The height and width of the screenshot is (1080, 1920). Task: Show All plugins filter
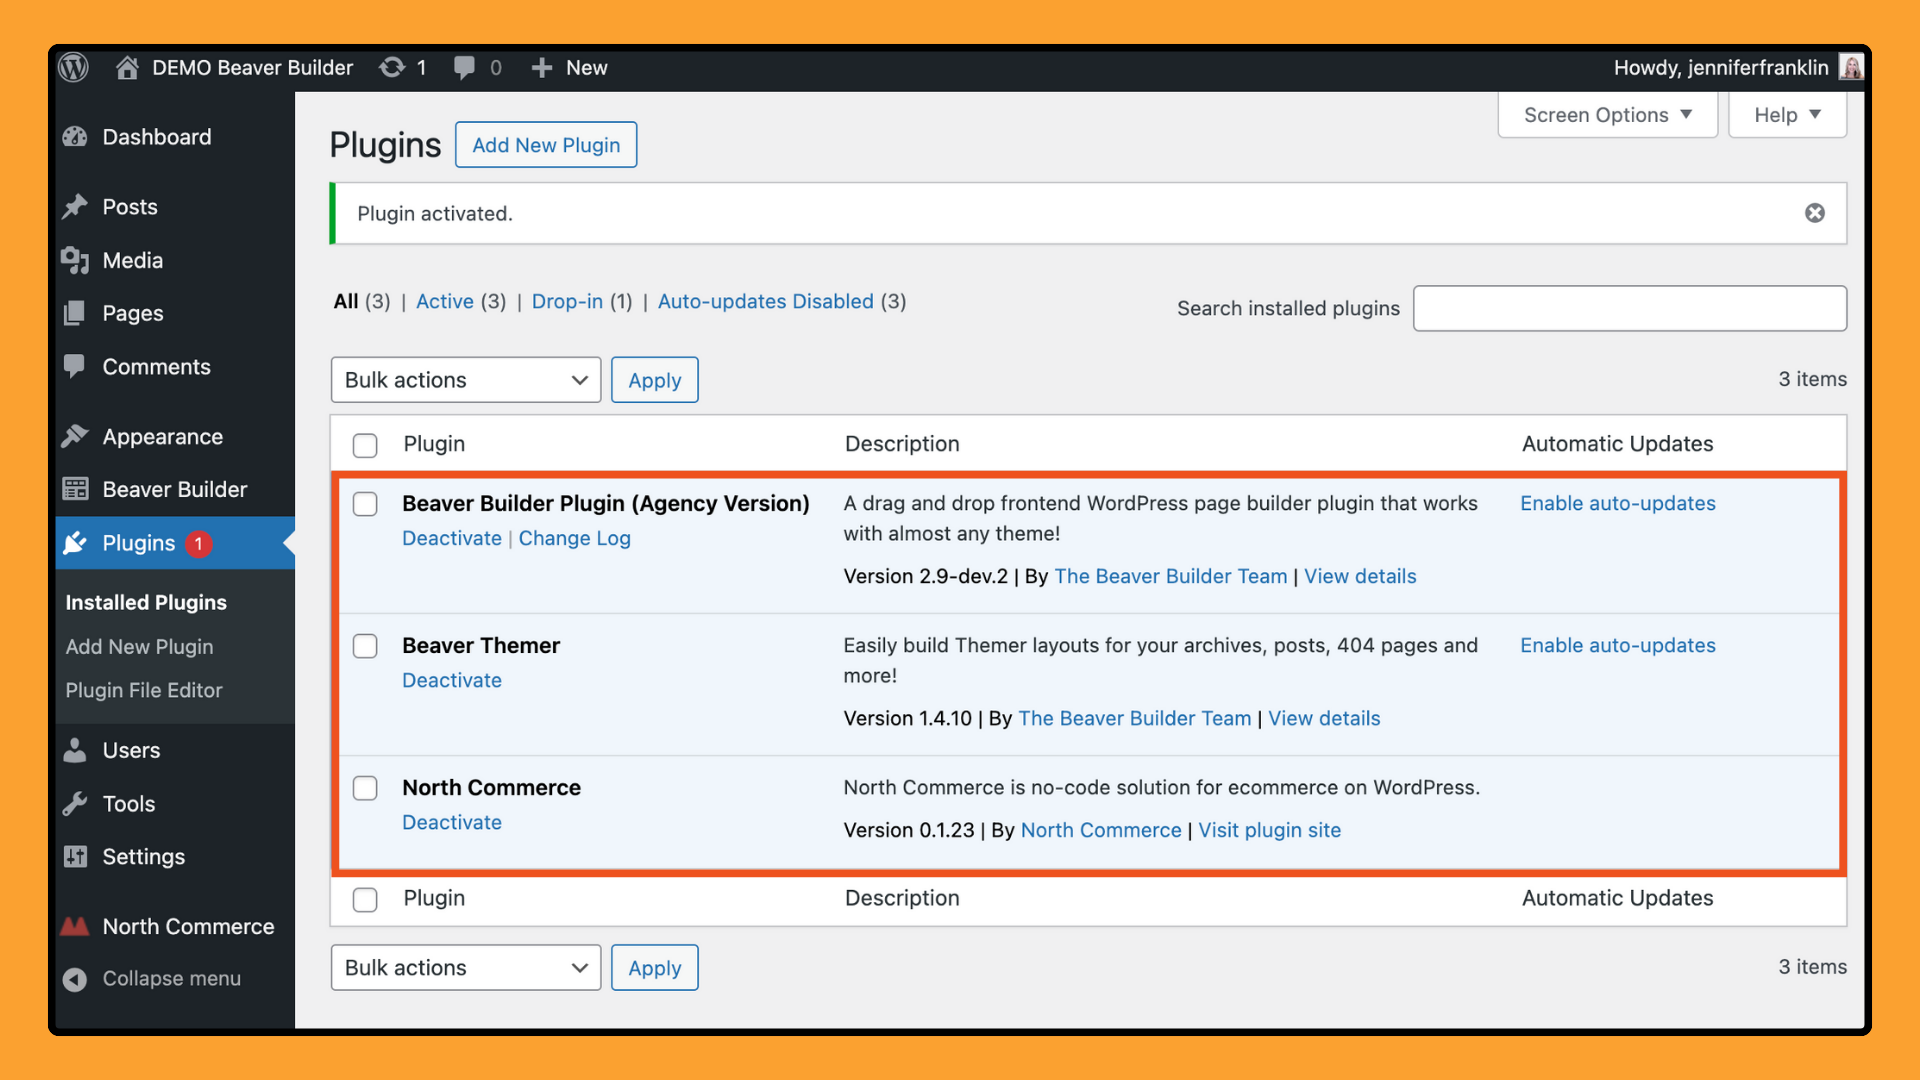[346, 301]
